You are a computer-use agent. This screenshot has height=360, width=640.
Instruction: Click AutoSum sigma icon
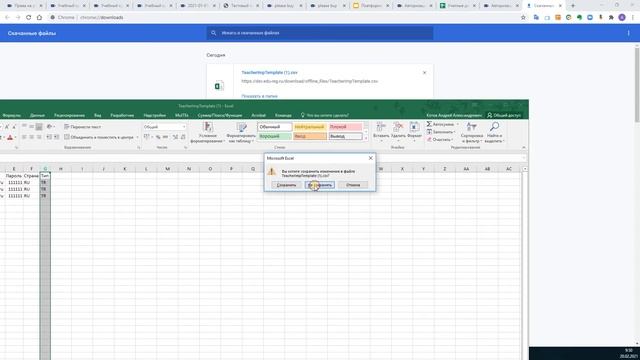429,124
